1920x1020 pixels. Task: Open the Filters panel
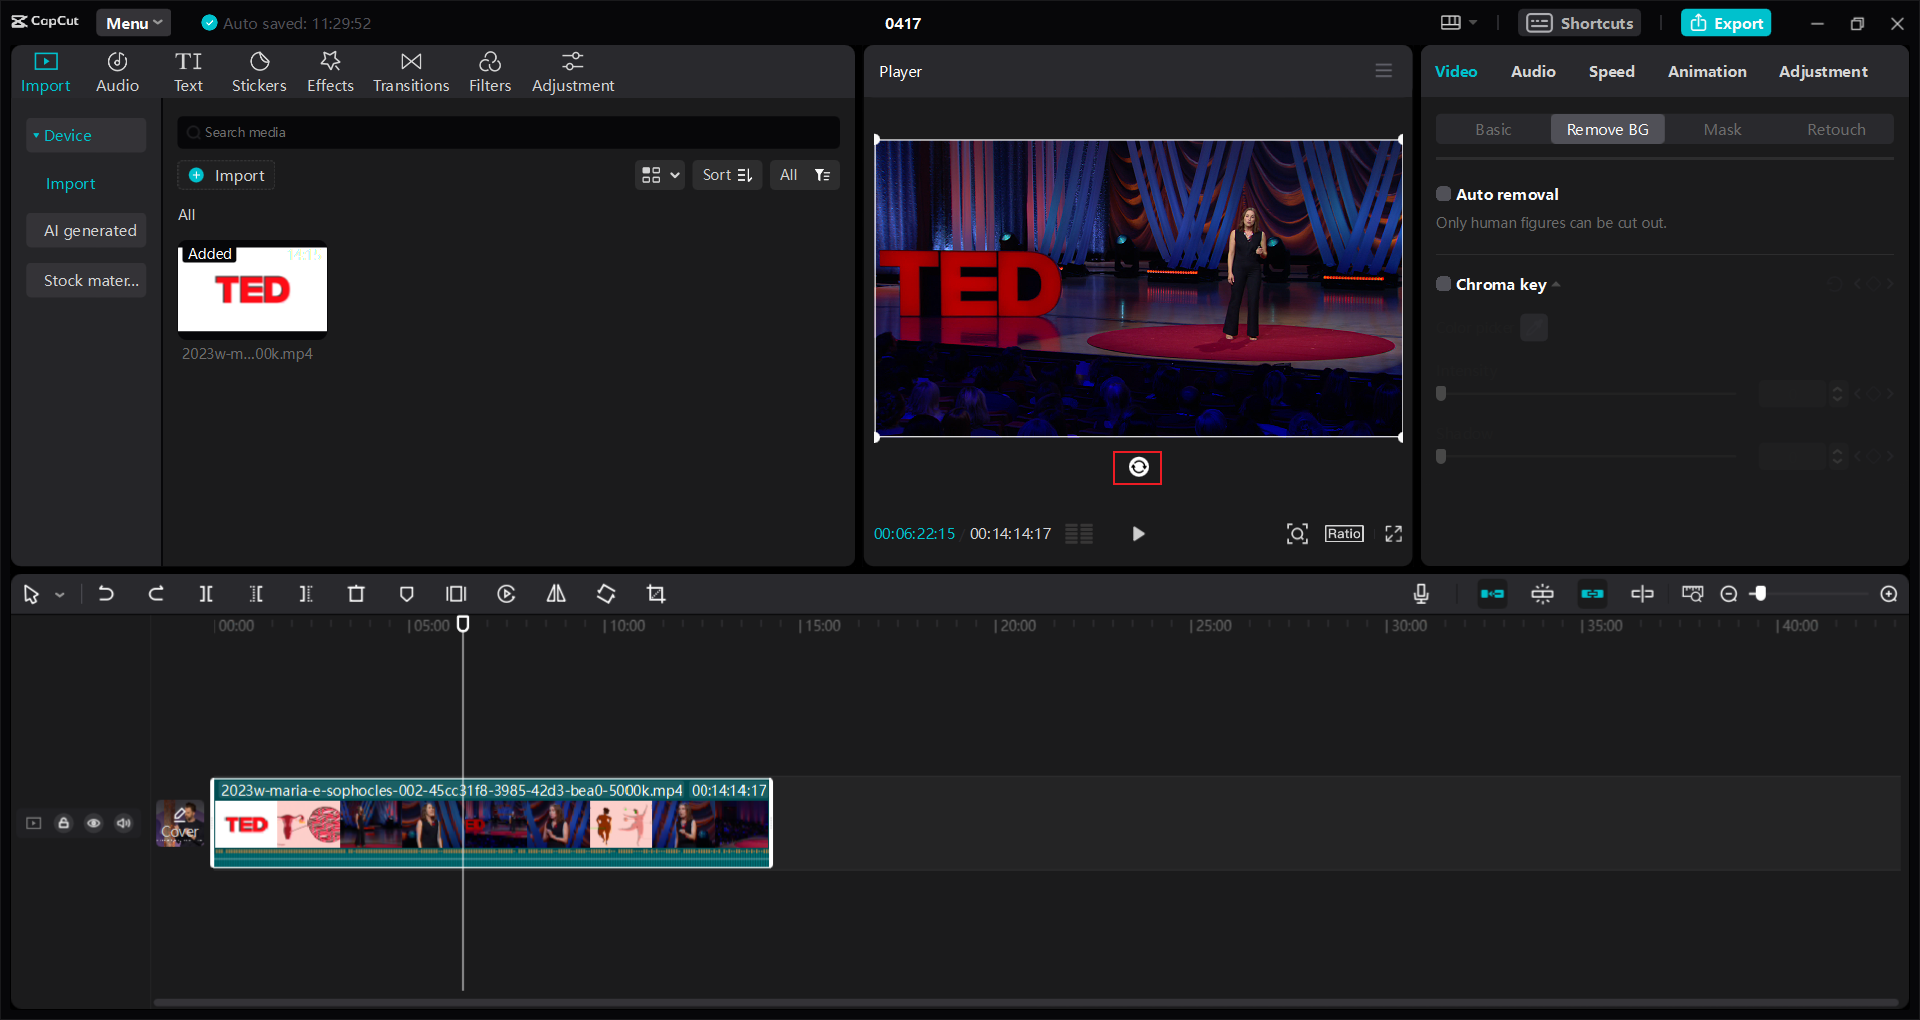tap(490, 70)
